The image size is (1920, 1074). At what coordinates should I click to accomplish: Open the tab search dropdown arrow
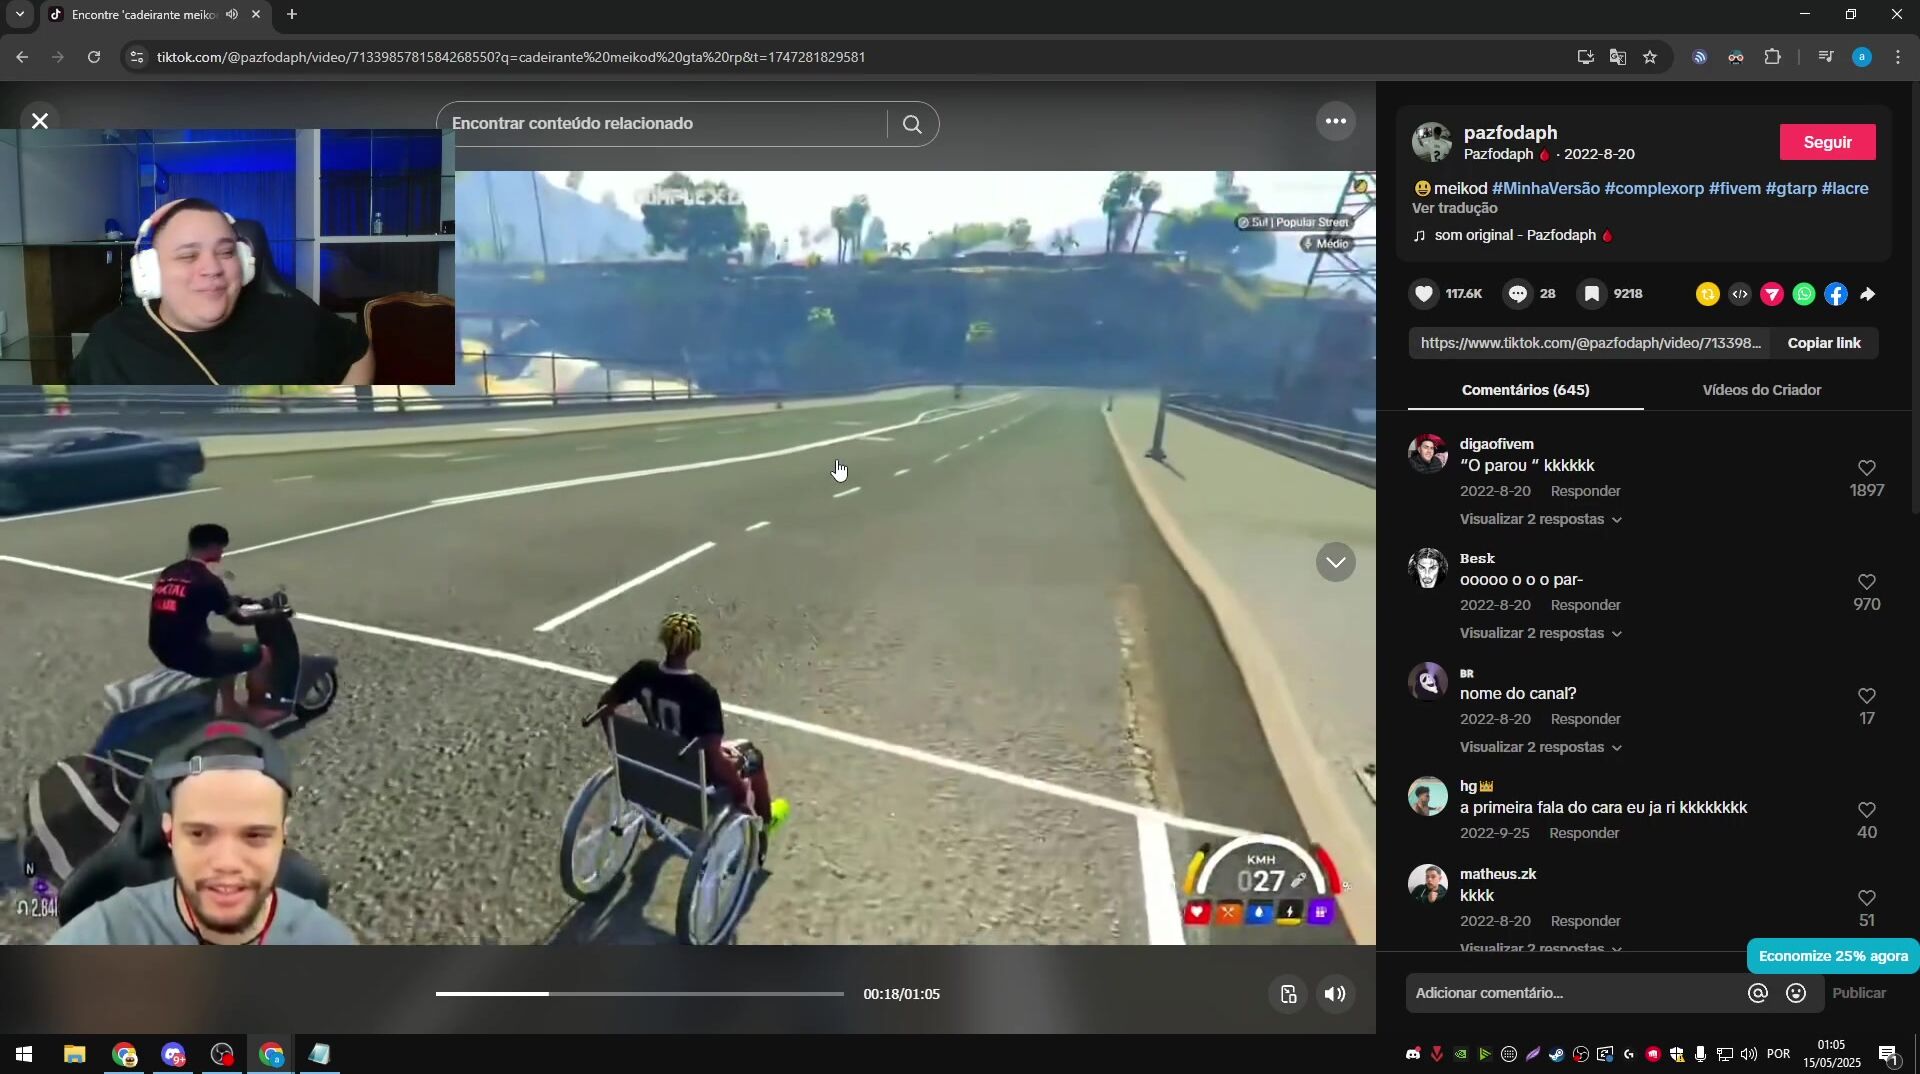19,14
